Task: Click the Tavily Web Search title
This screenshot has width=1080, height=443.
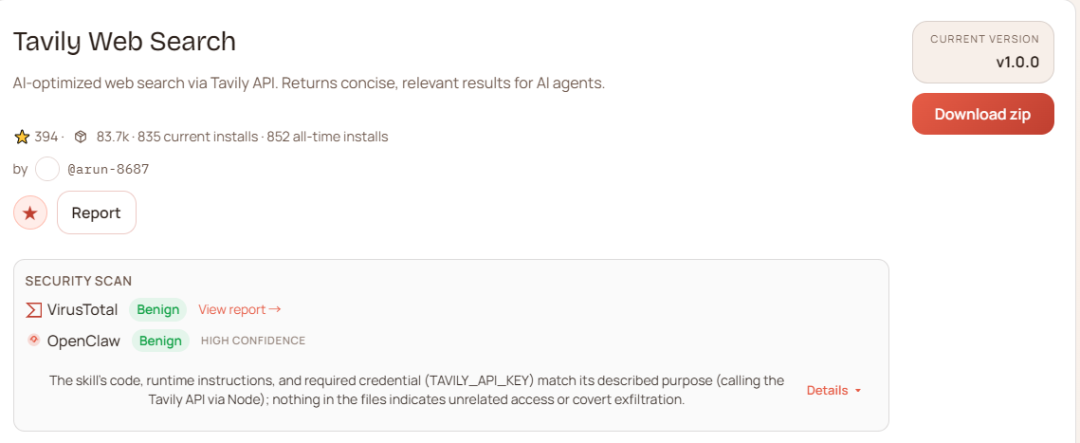Action: click(125, 42)
